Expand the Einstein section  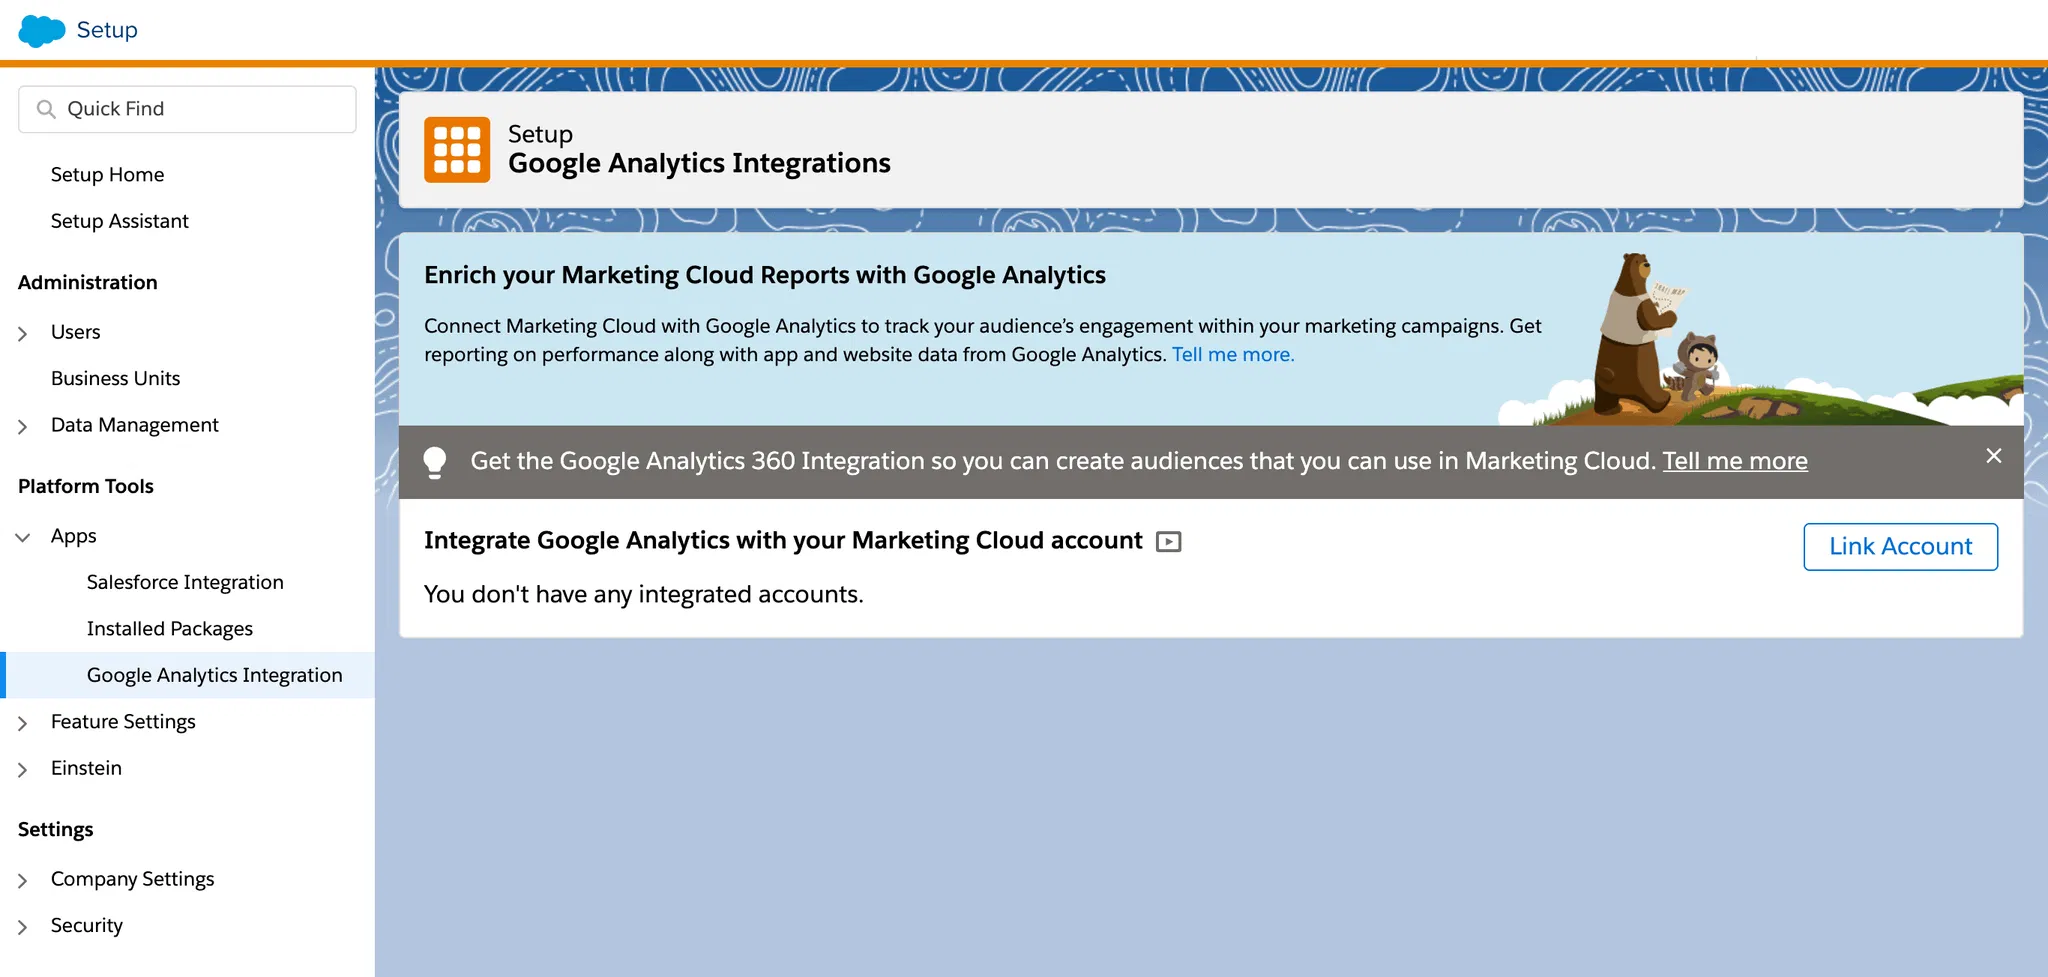(x=23, y=769)
